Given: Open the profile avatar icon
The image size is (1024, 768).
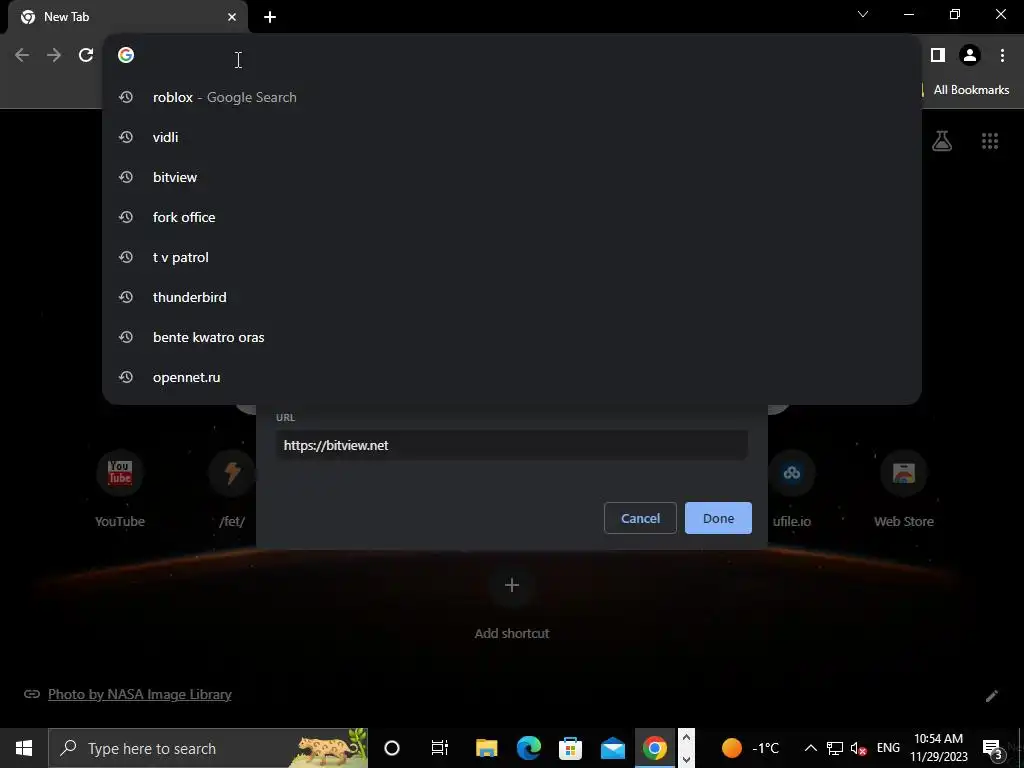Looking at the screenshot, I should click(970, 56).
